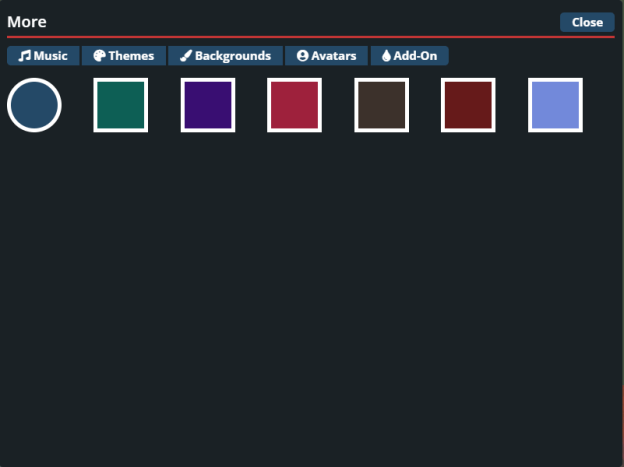
Task: Select the circular steel blue swatch
Action: tap(34, 105)
